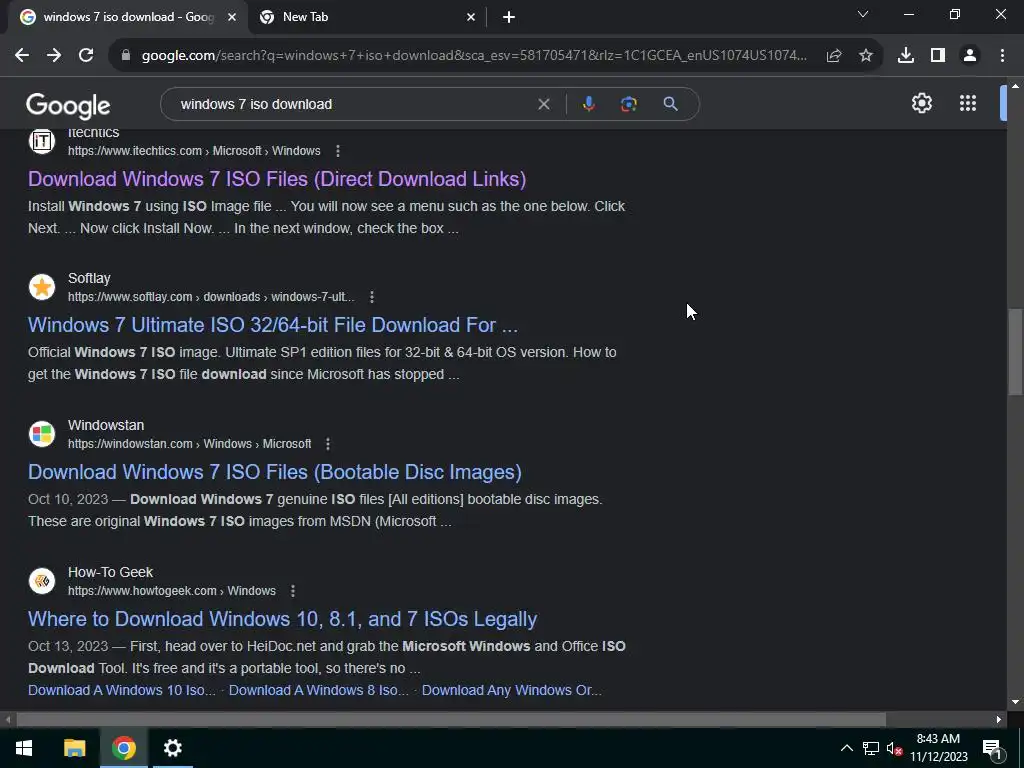Open Download A Windows 10 Iso sitelink
The image size is (1024, 768).
point(121,690)
